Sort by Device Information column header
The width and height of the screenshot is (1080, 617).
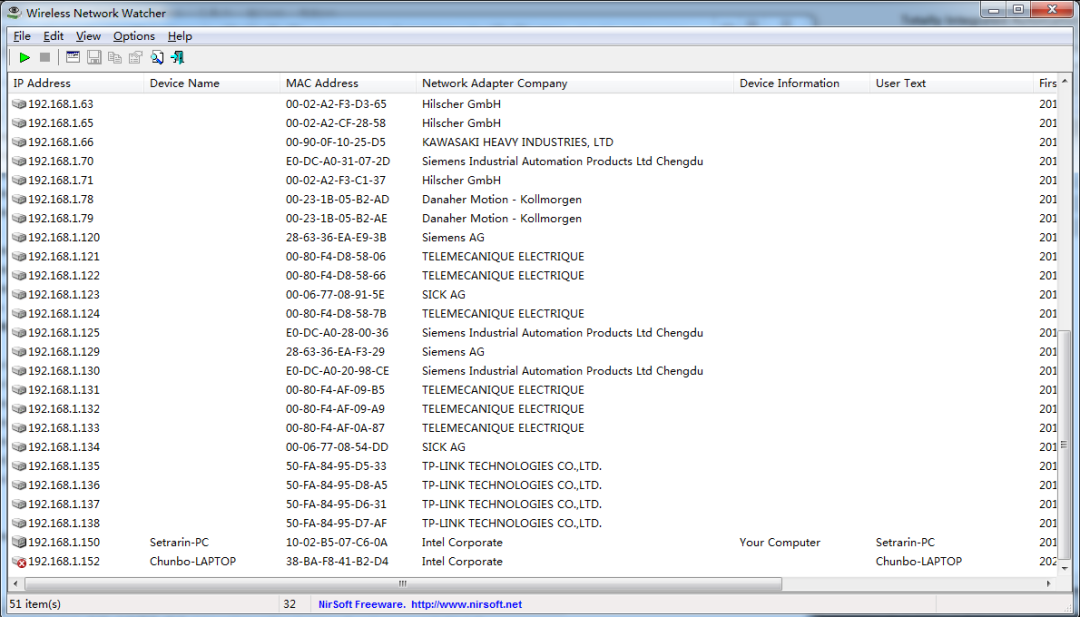(802, 83)
